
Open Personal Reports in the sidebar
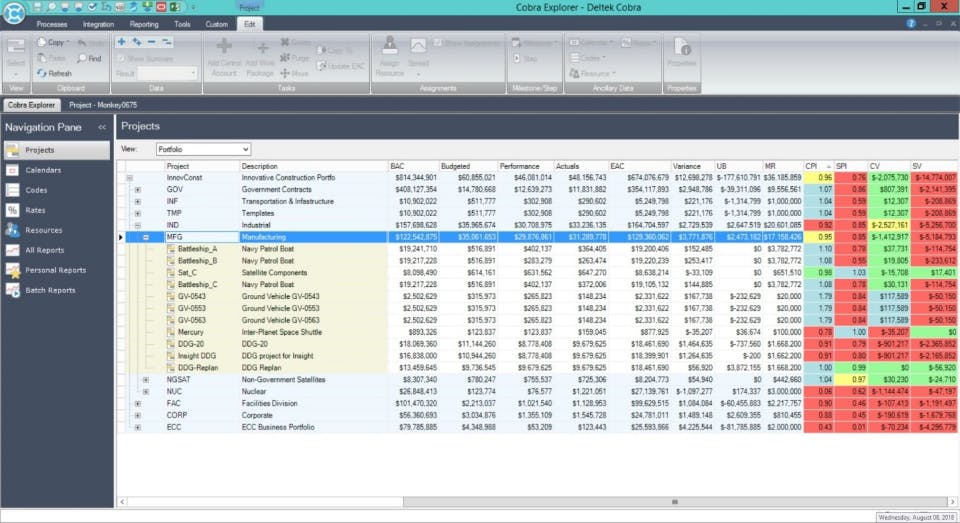point(55,270)
